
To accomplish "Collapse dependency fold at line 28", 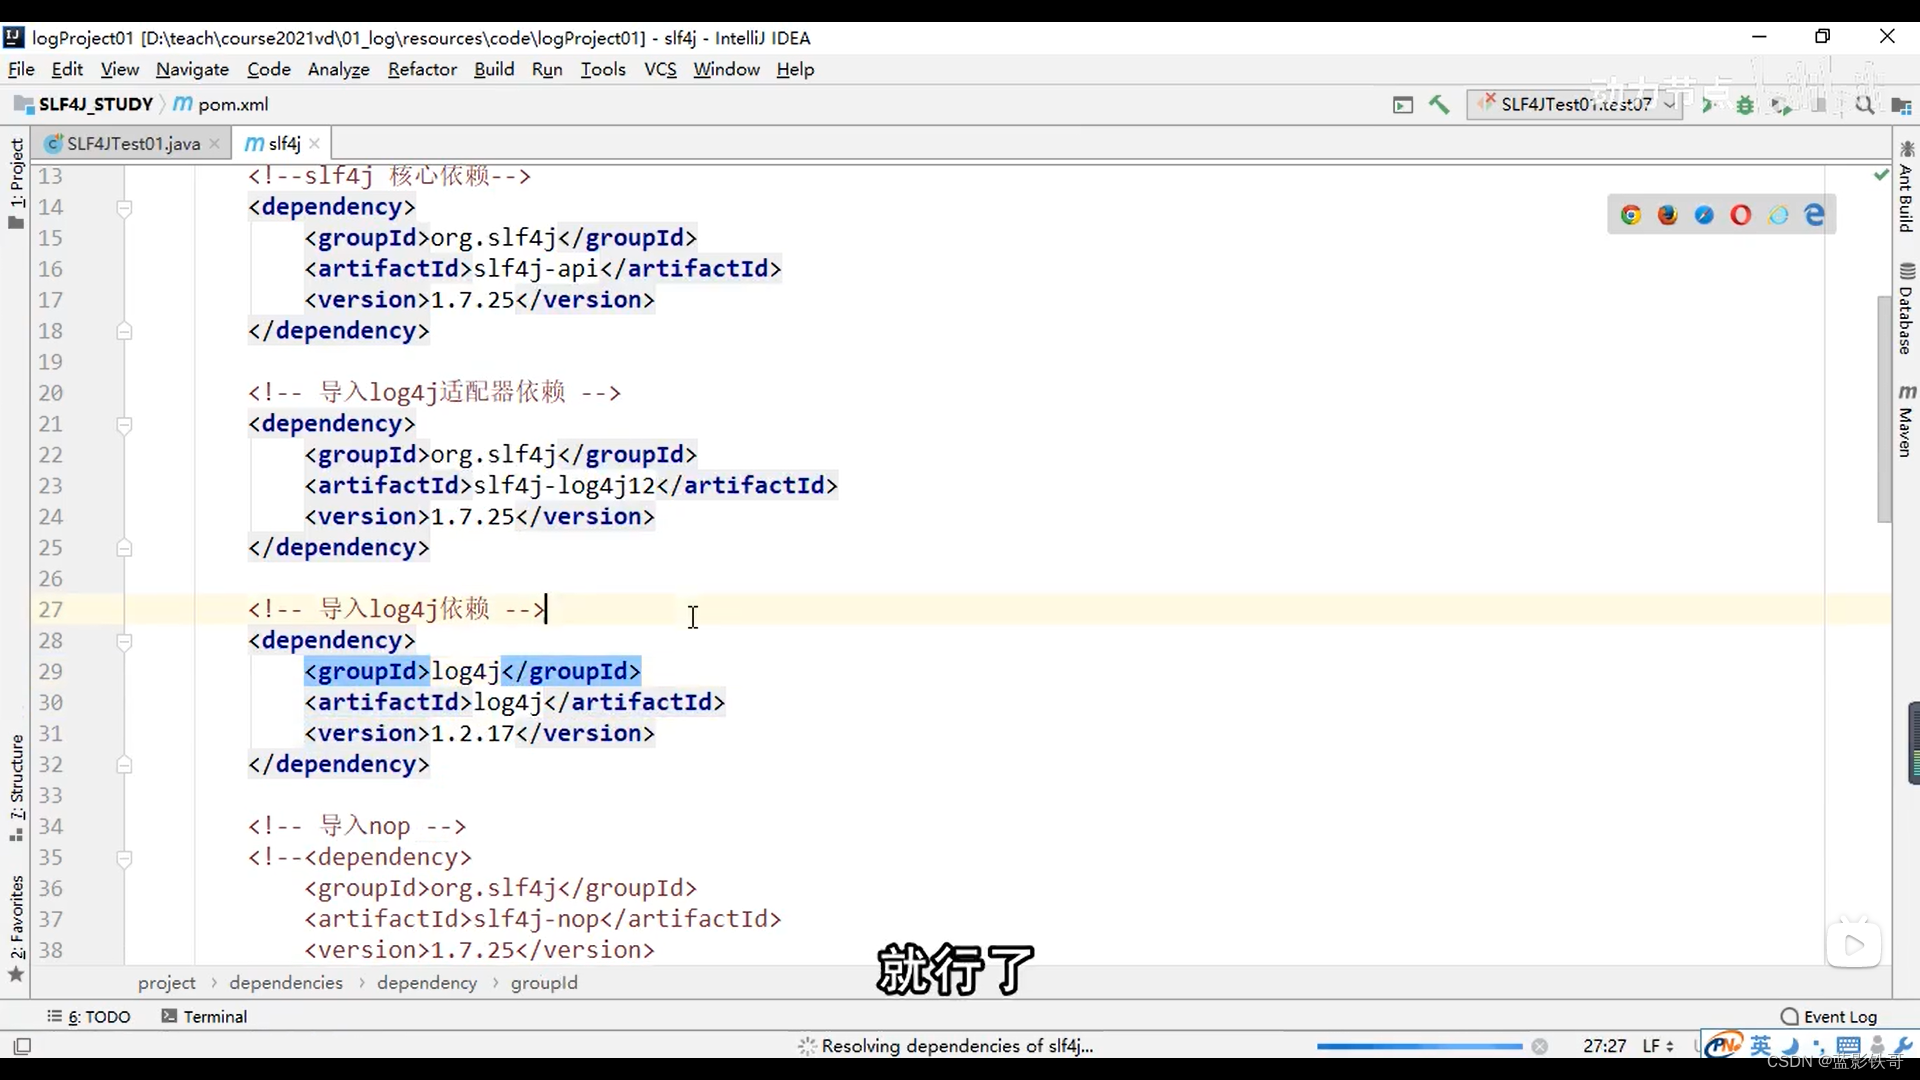I will 124,641.
